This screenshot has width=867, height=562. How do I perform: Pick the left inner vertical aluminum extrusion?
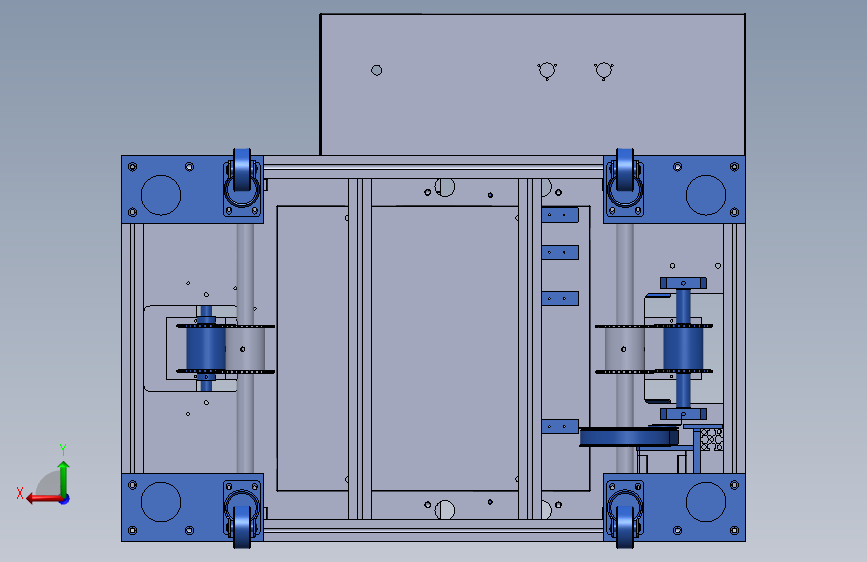[x=359, y=348]
